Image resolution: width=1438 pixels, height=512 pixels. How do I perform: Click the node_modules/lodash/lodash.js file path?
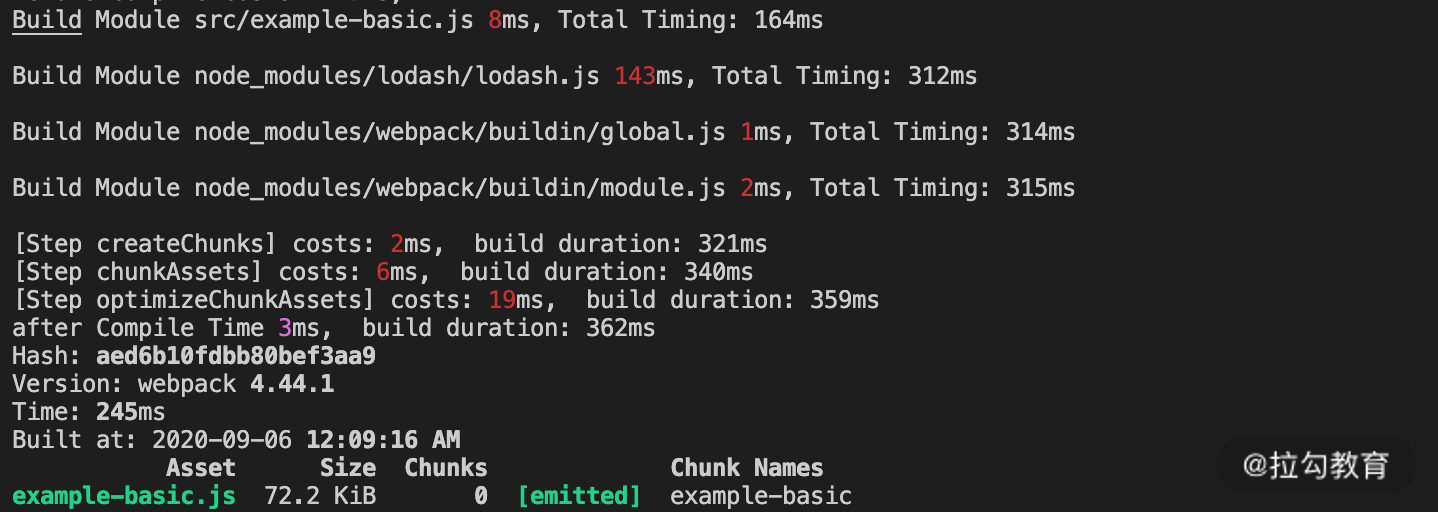click(397, 76)
